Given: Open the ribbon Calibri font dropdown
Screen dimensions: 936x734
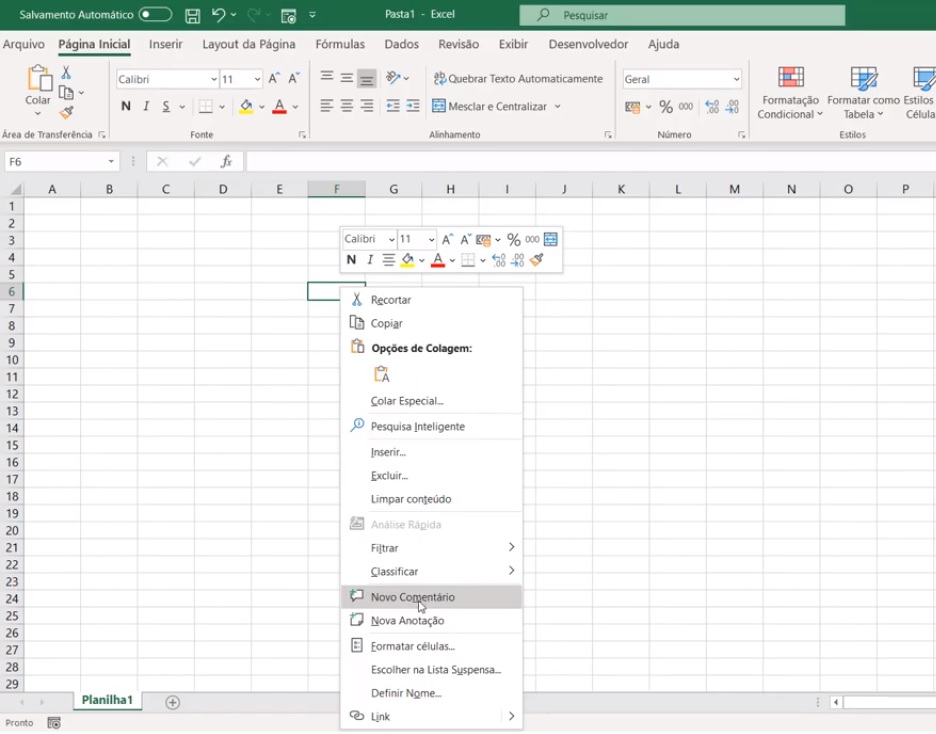Looking at the screenshot, I should [x=213, y=79].
